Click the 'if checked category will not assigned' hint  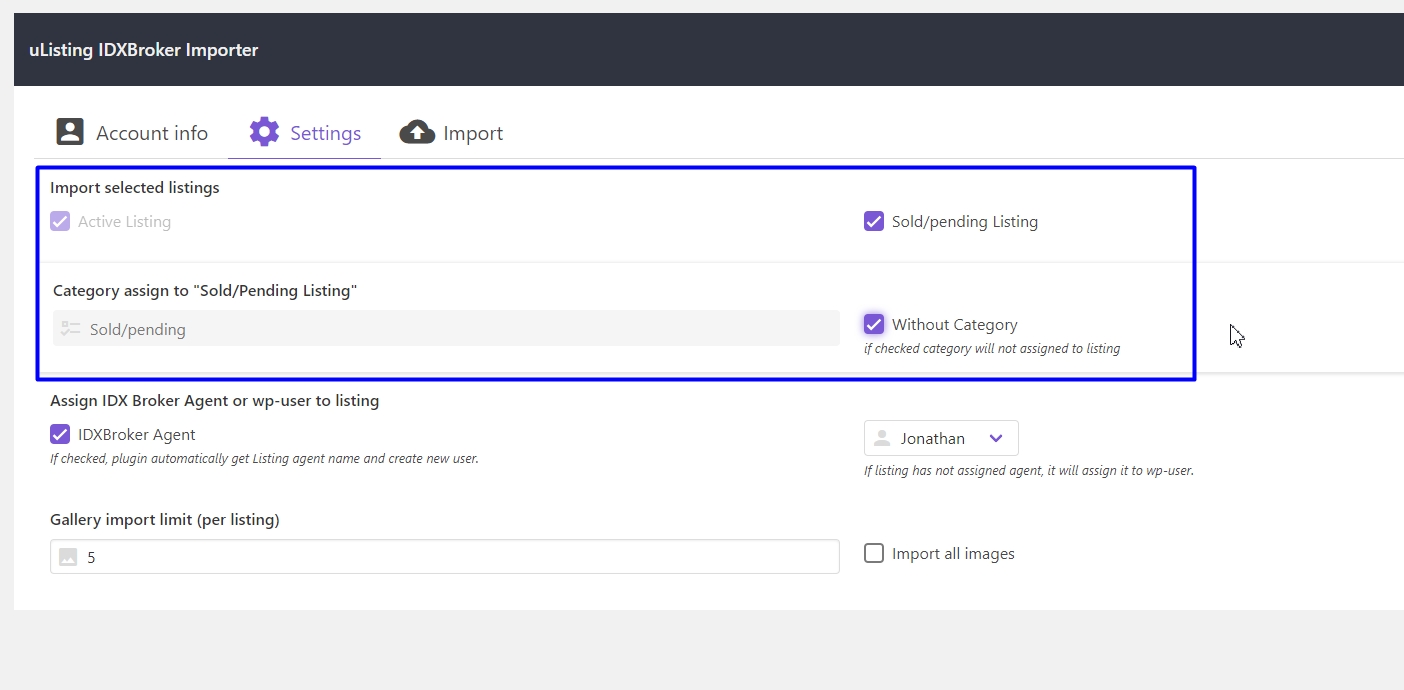(x=992, y=349)
